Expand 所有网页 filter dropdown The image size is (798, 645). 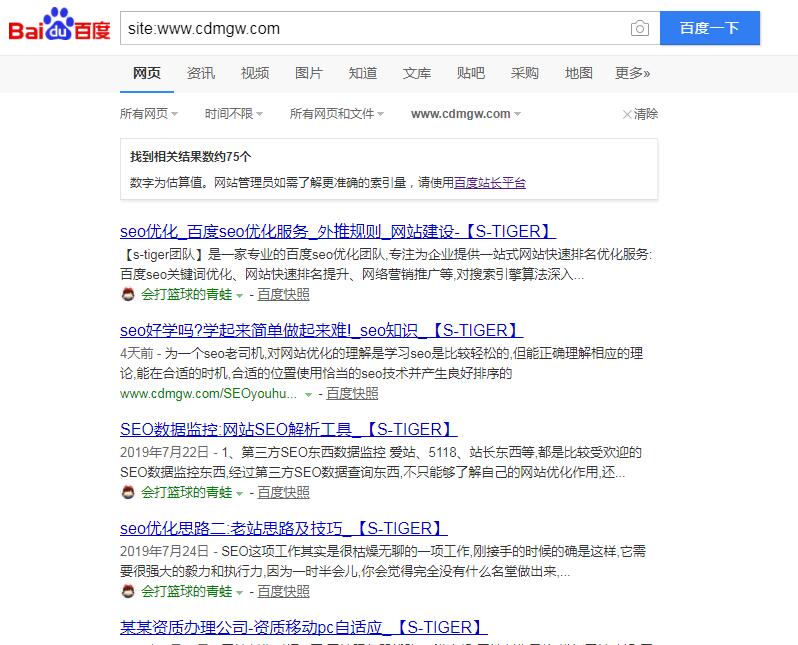tap(149, 114)
